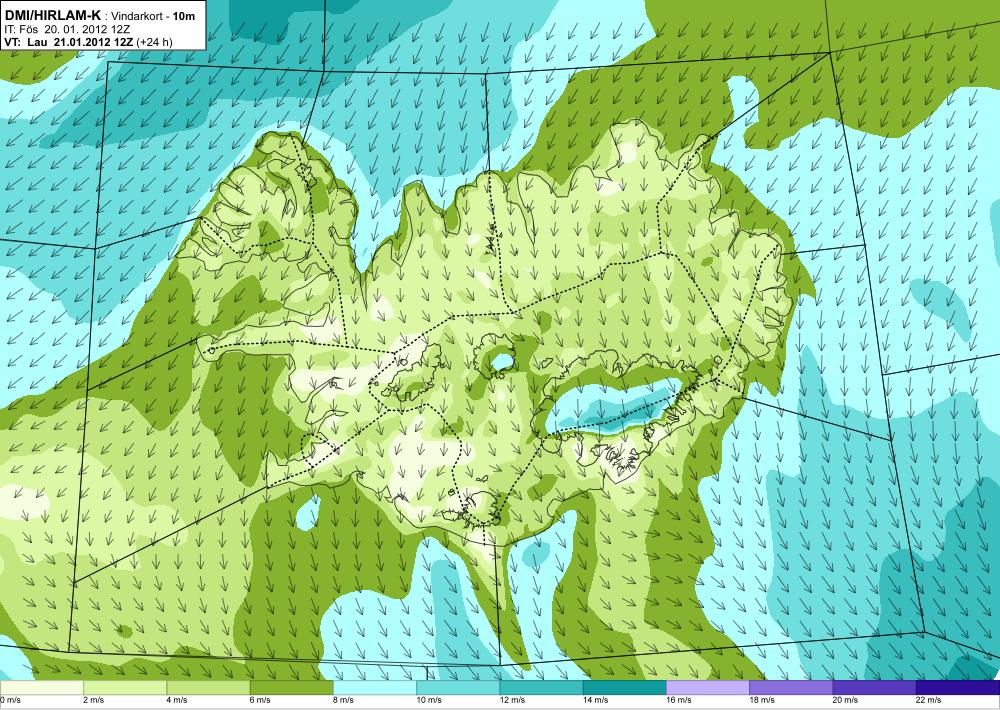Click the '2 m/s' legend label

[94, 700]
